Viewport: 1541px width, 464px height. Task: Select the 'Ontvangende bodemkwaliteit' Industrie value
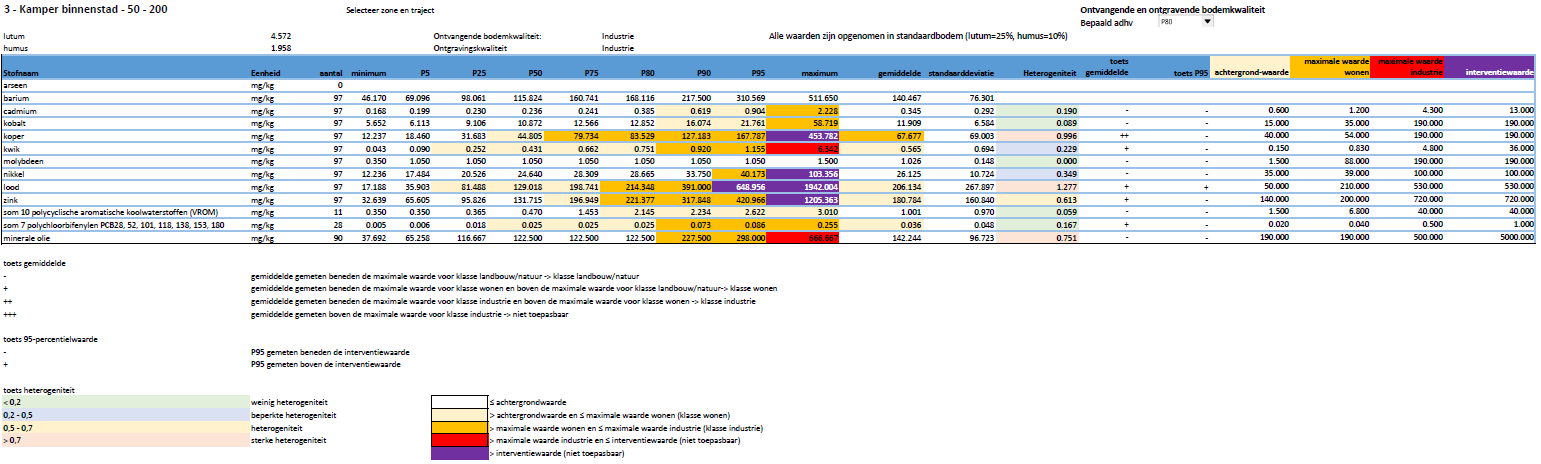click(x=617, y=36)
